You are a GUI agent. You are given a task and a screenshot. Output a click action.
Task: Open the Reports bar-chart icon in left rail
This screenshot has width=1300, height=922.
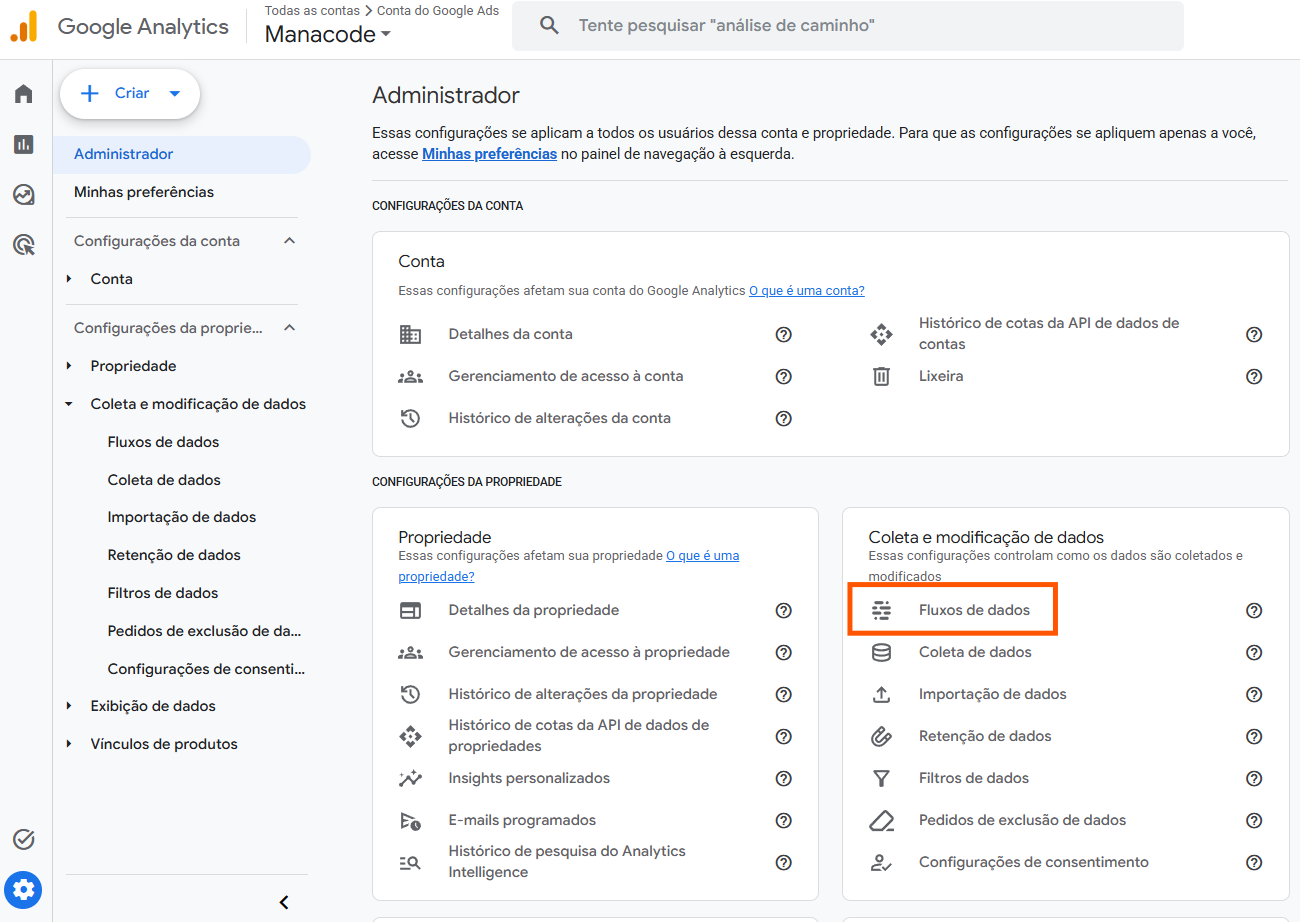[24, 144]
